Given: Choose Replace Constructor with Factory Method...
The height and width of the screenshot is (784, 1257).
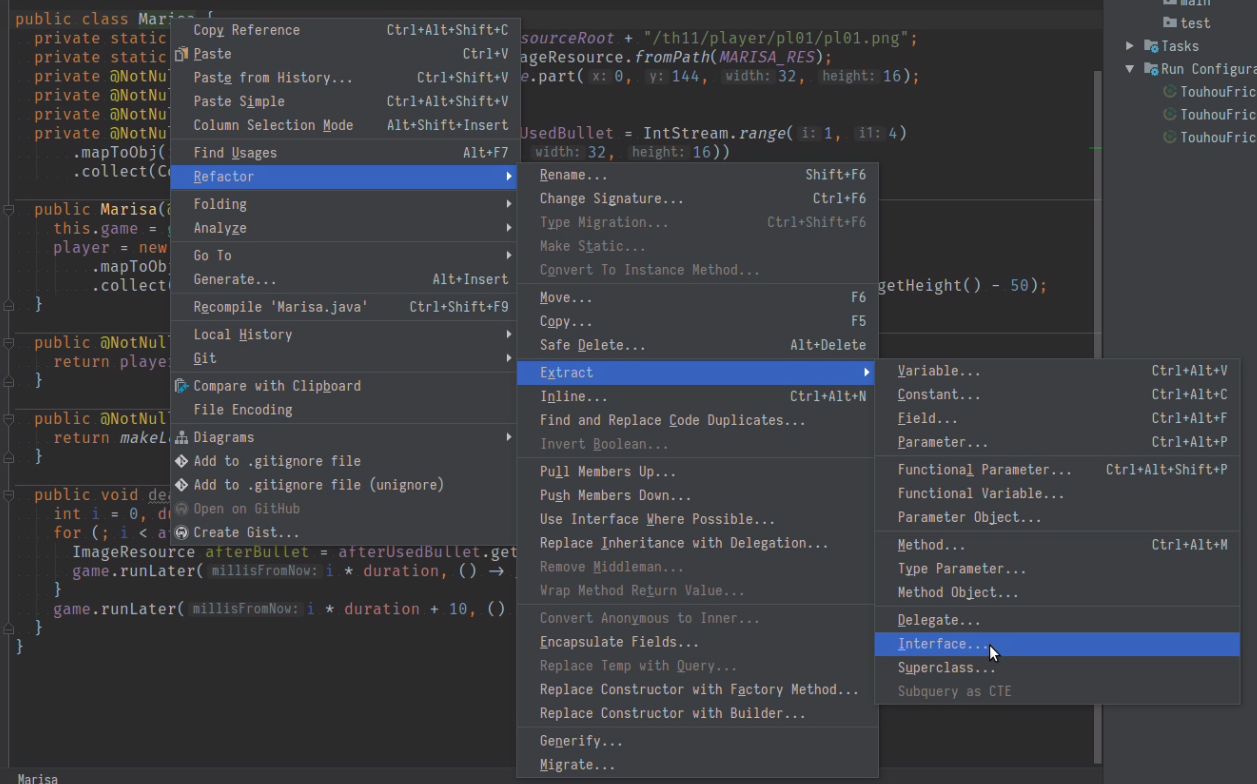Looking at the screenshot, I should click(x=697, y=690).
